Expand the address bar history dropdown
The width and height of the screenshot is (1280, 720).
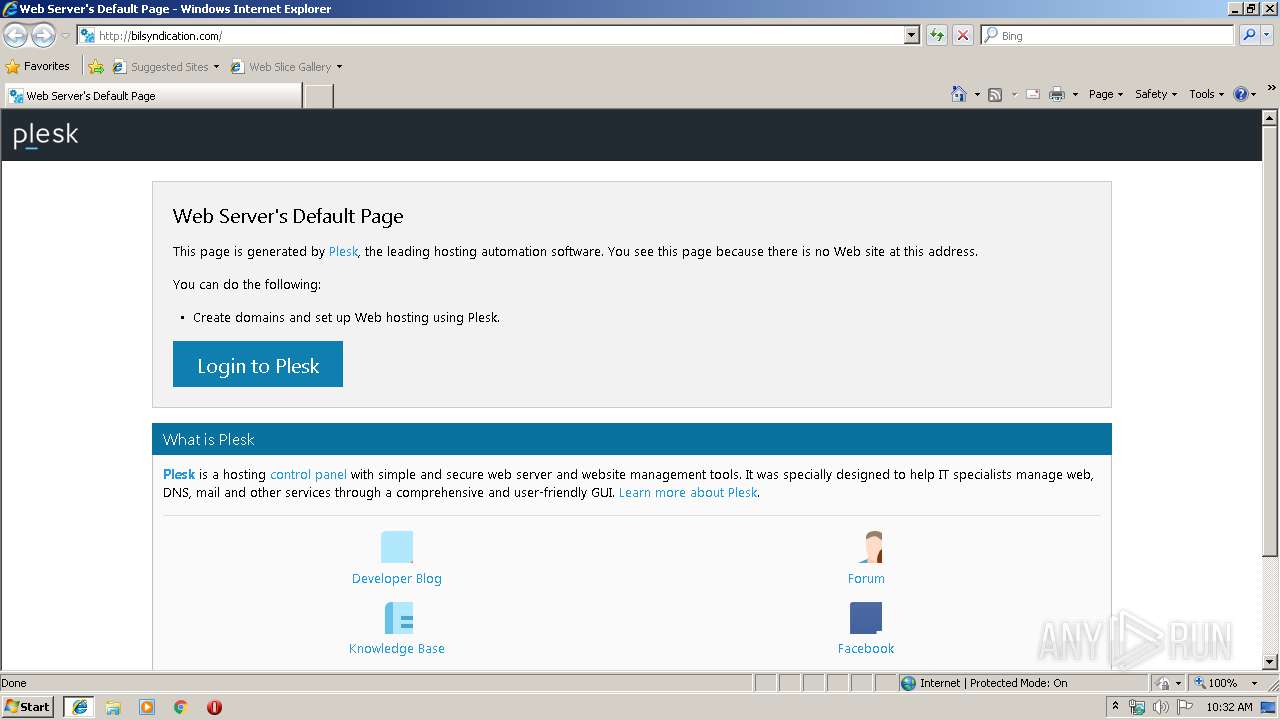point(911,35)
